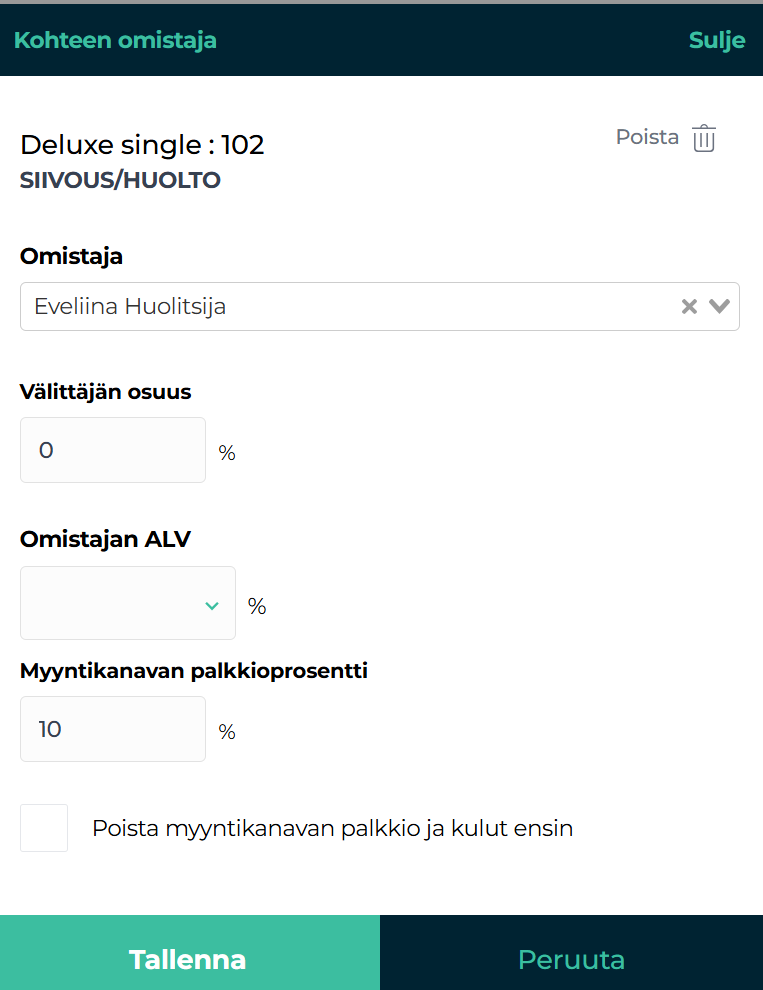Expand the Omistaja dropdown arrow

720,307
